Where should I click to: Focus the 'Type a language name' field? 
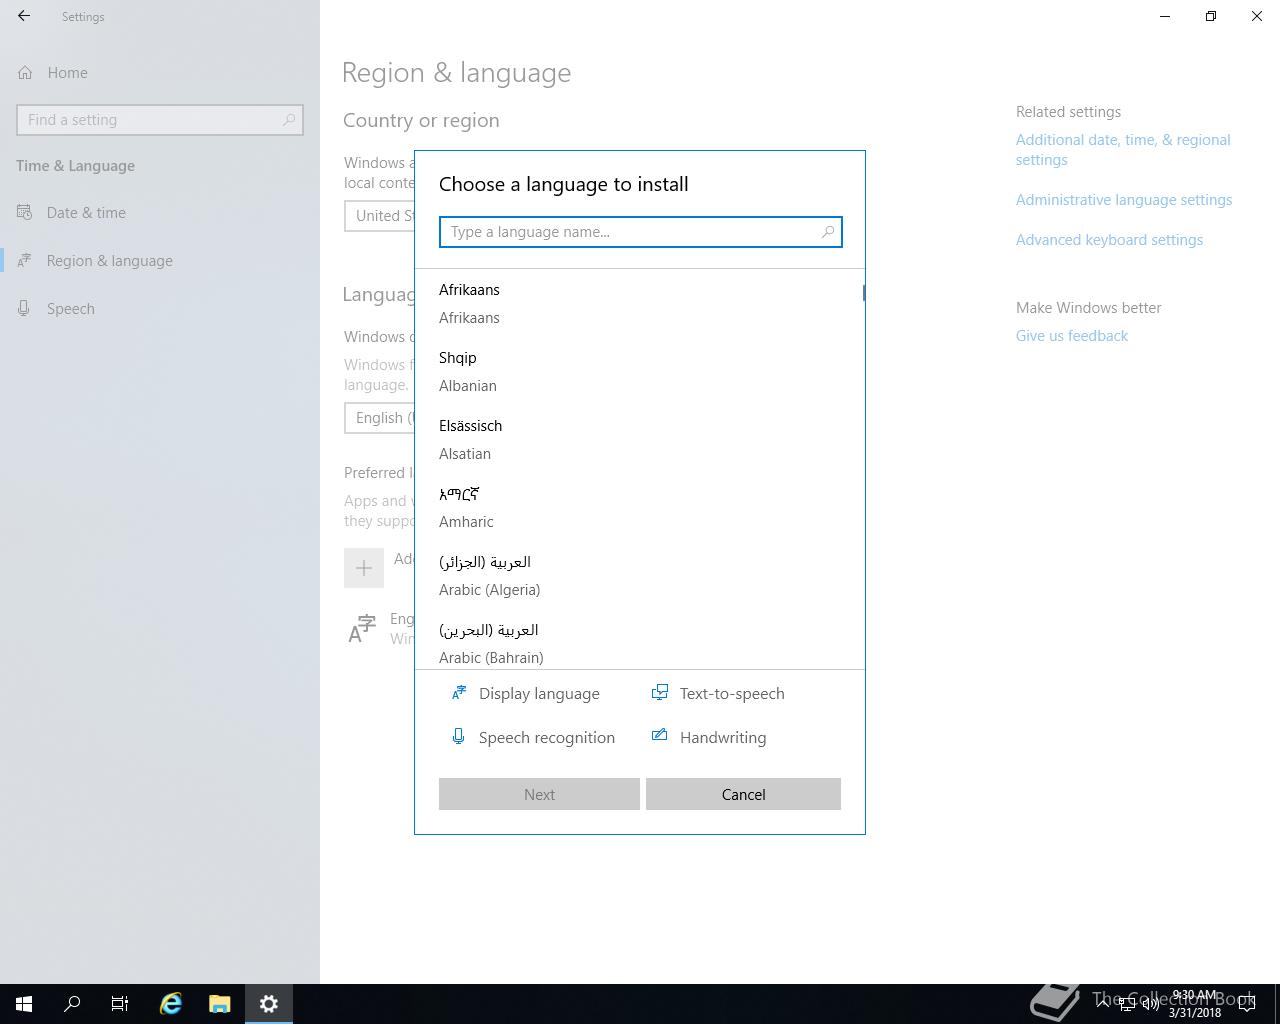point(630,232)
